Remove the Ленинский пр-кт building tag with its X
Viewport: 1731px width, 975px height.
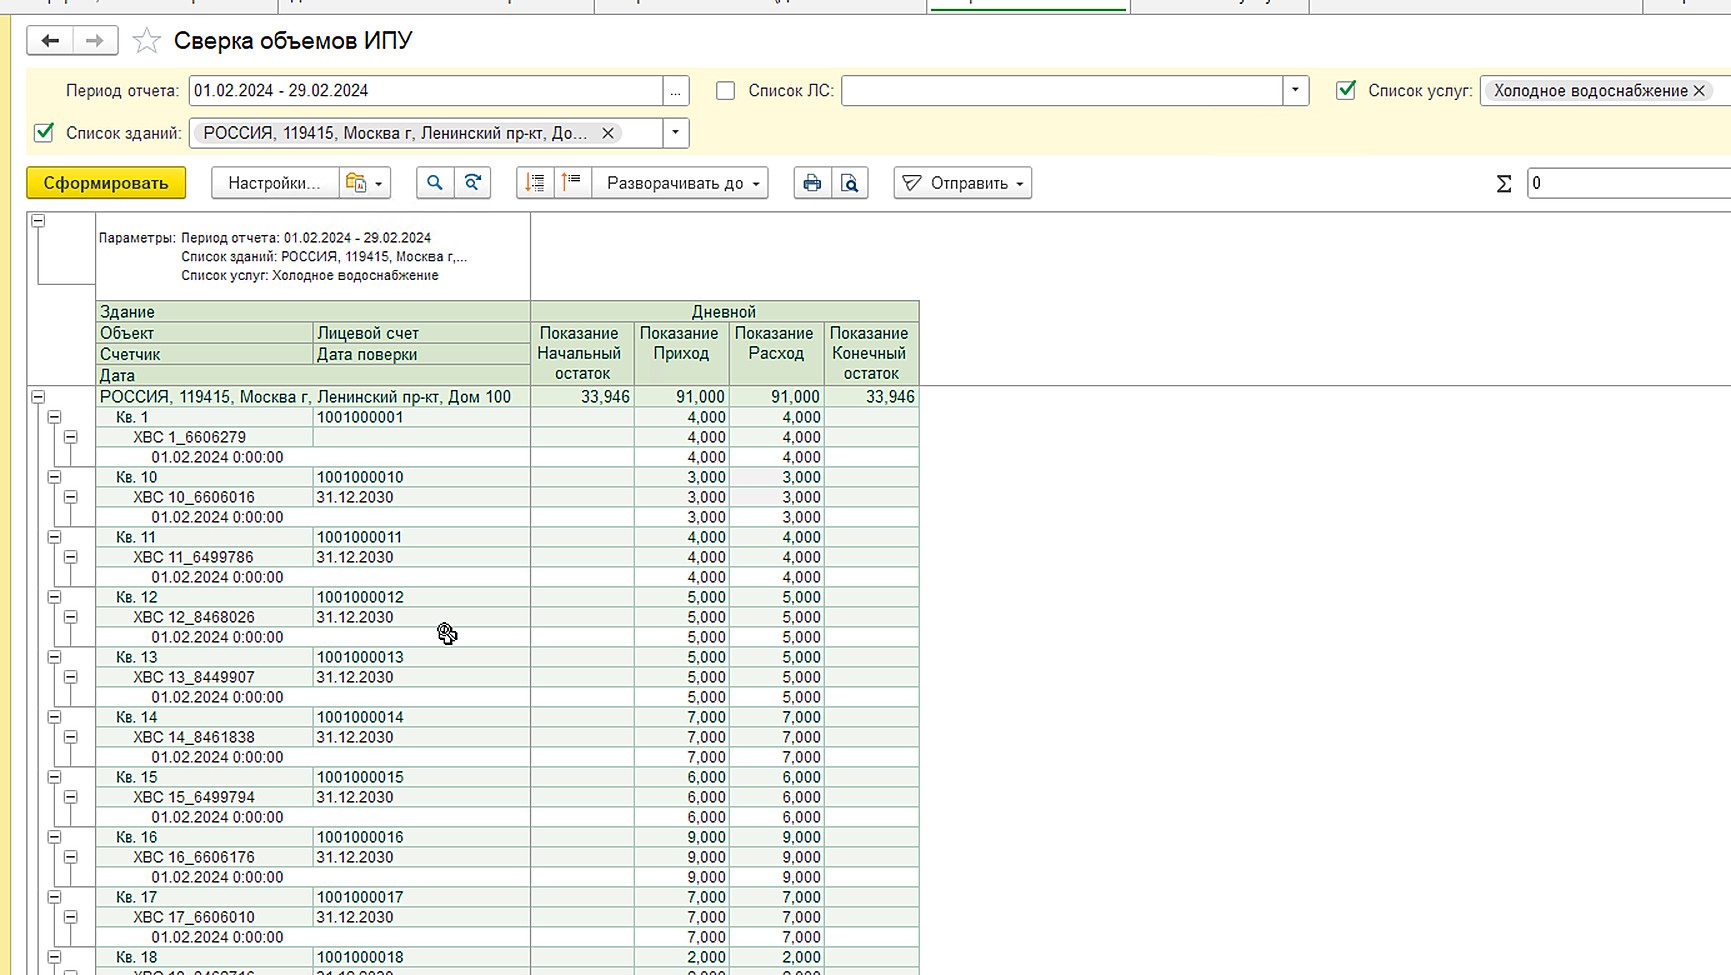pos(608,133)
